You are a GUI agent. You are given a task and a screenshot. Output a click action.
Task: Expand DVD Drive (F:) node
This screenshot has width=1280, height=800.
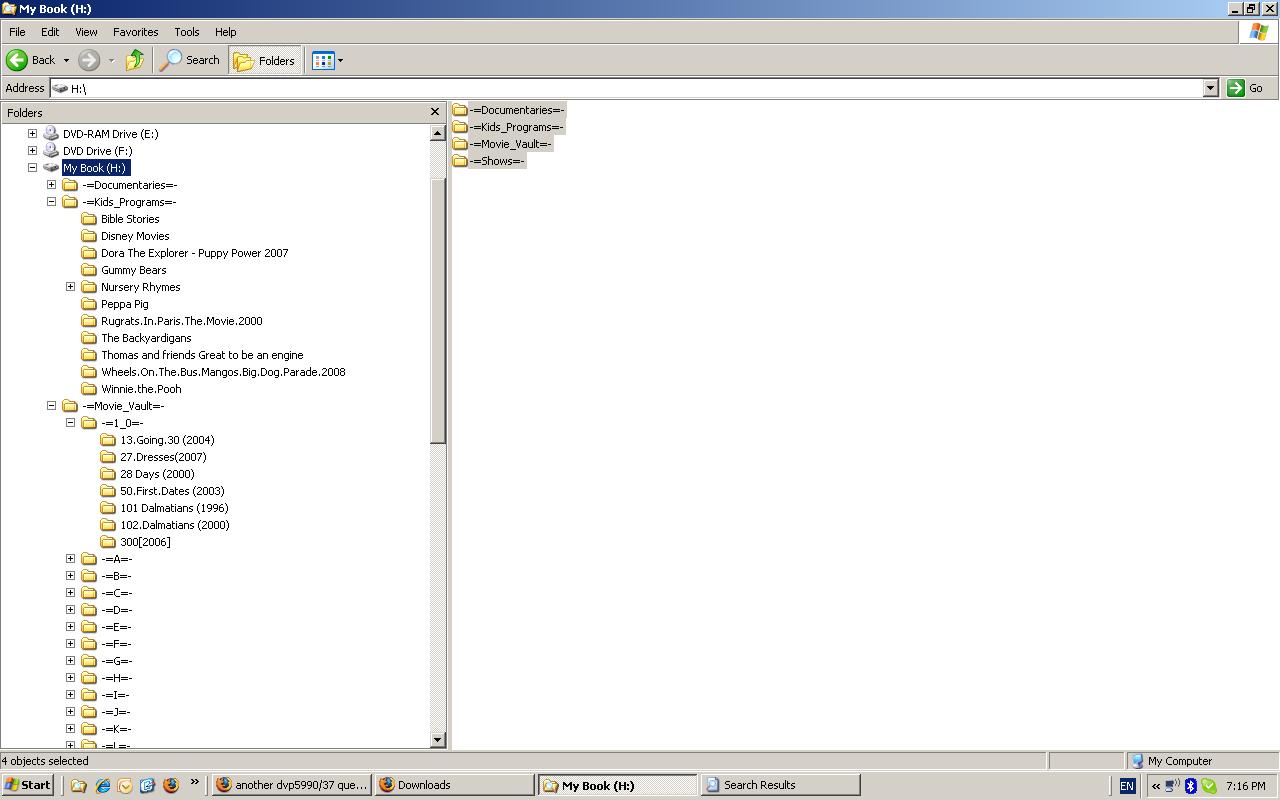coord(32,150)
